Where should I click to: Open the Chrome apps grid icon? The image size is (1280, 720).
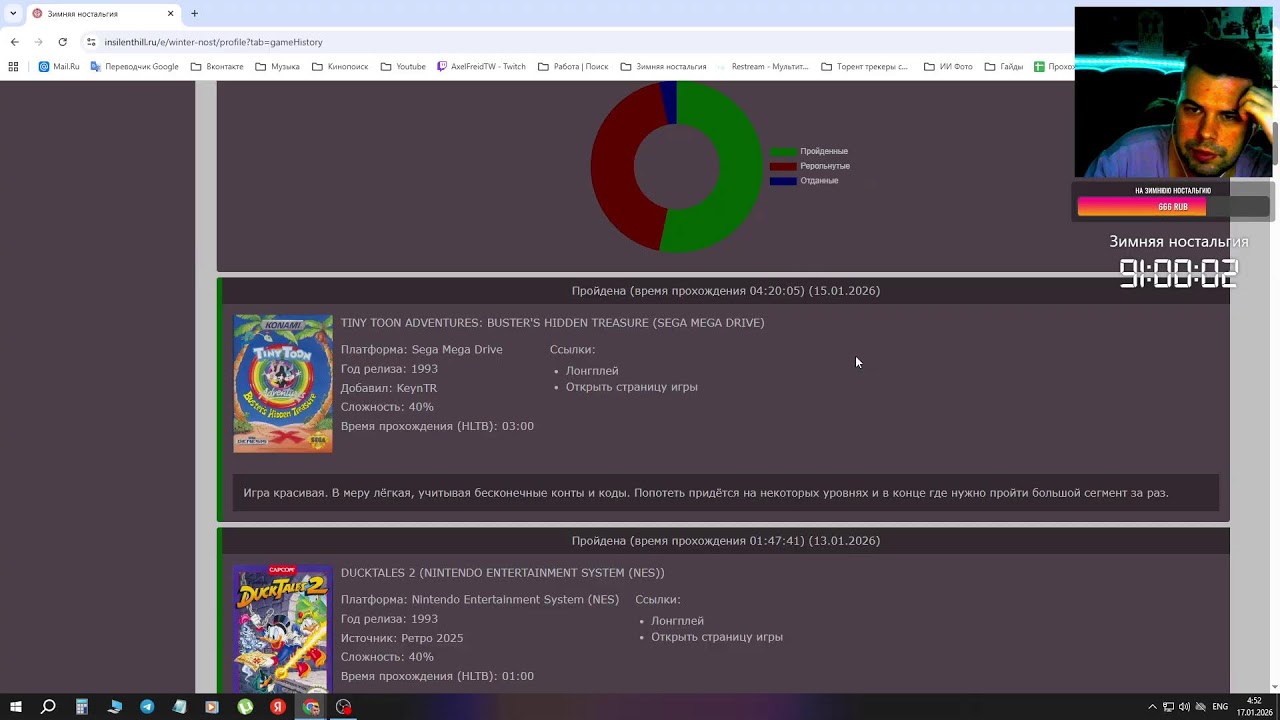(x=13, y=67)
